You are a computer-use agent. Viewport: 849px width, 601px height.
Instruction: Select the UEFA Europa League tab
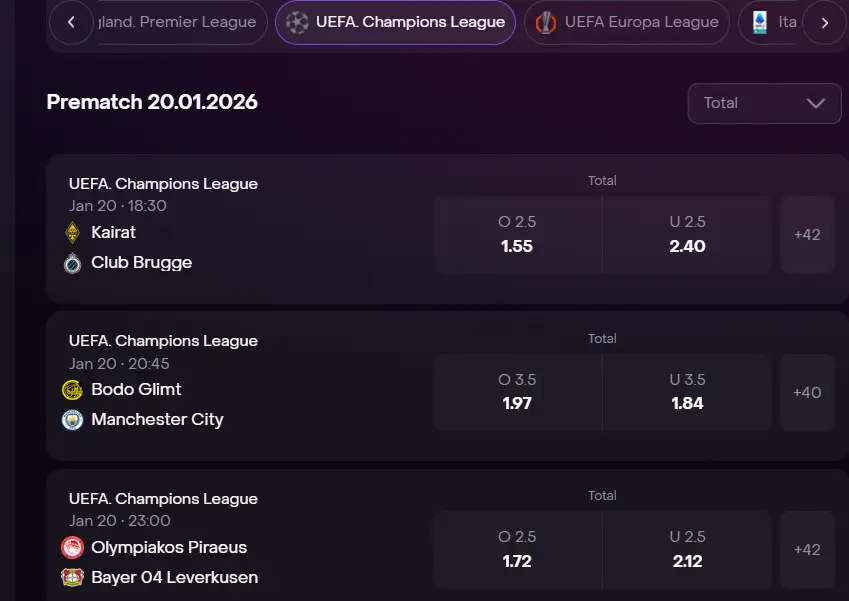click(640, 22)
